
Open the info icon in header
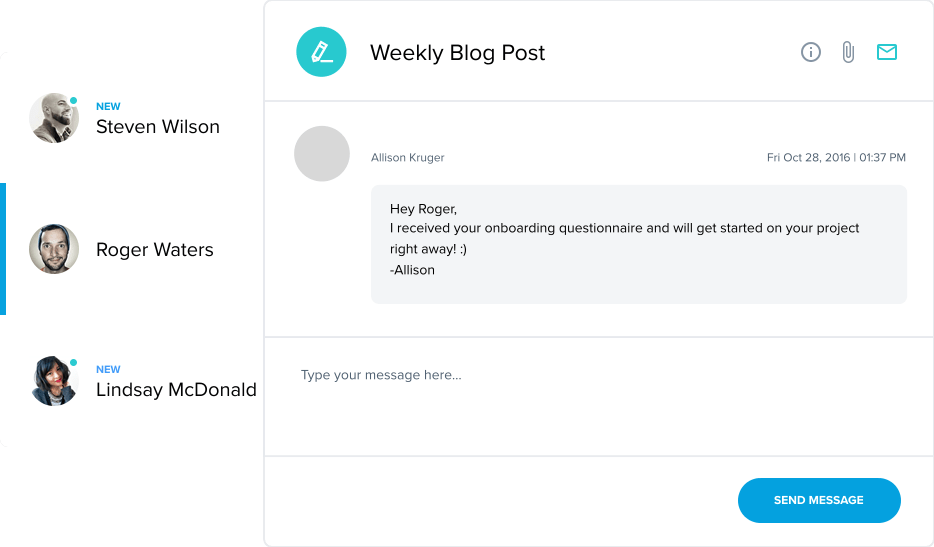coord(810,52)
